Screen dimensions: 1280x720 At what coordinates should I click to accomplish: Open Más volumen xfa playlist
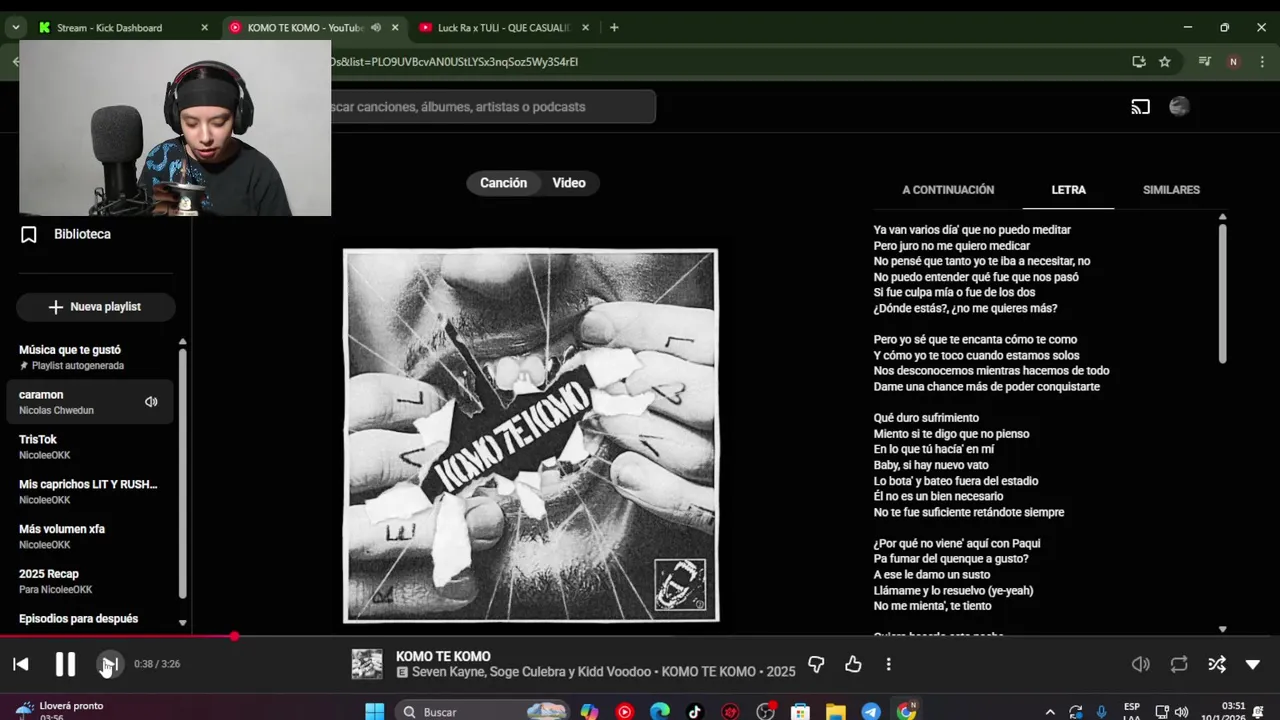(x=90, y=536)
